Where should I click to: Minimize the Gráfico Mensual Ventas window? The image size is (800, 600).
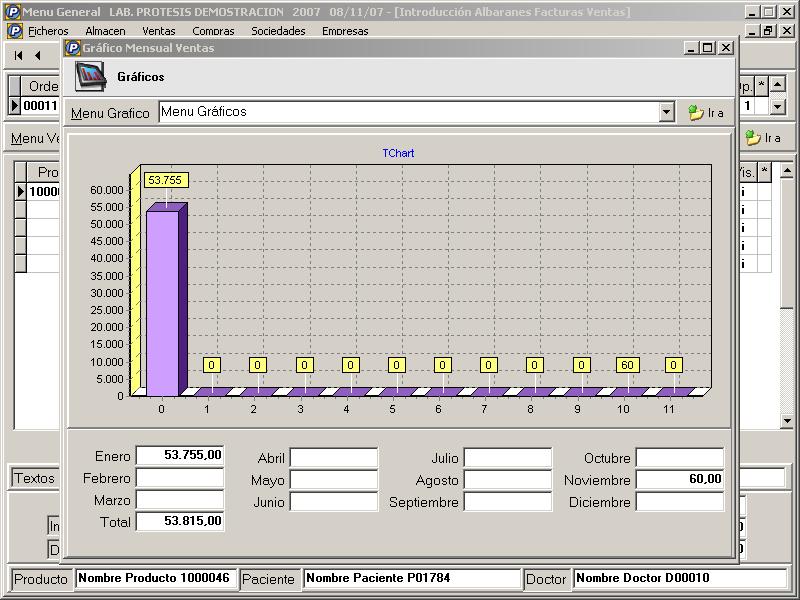(x=691, y=48)
